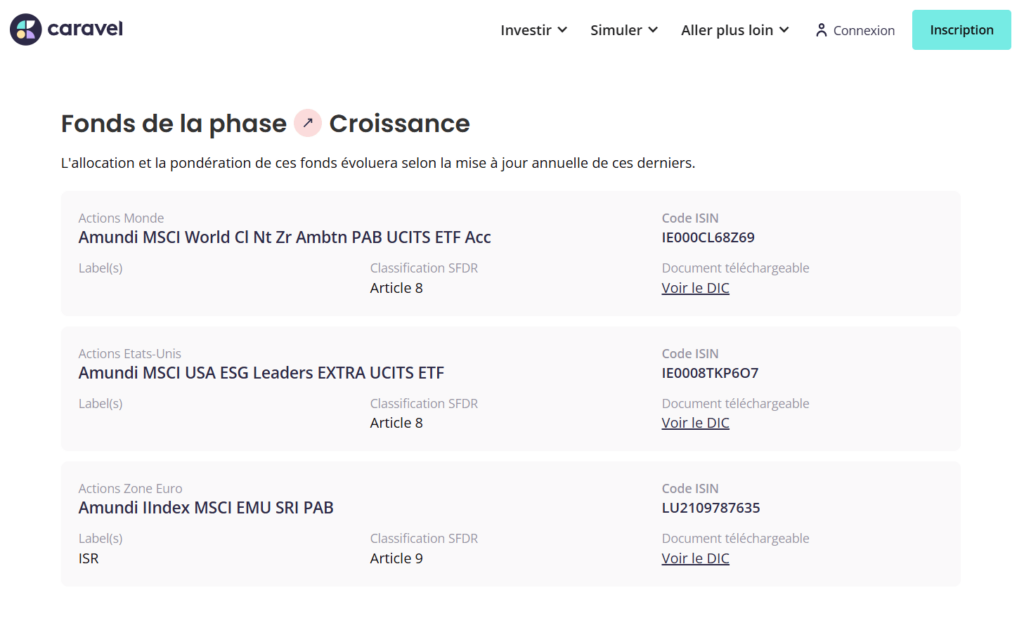Click the Actions Monde category label
This screenshot has width=1024, height=623.
(121, 218)
